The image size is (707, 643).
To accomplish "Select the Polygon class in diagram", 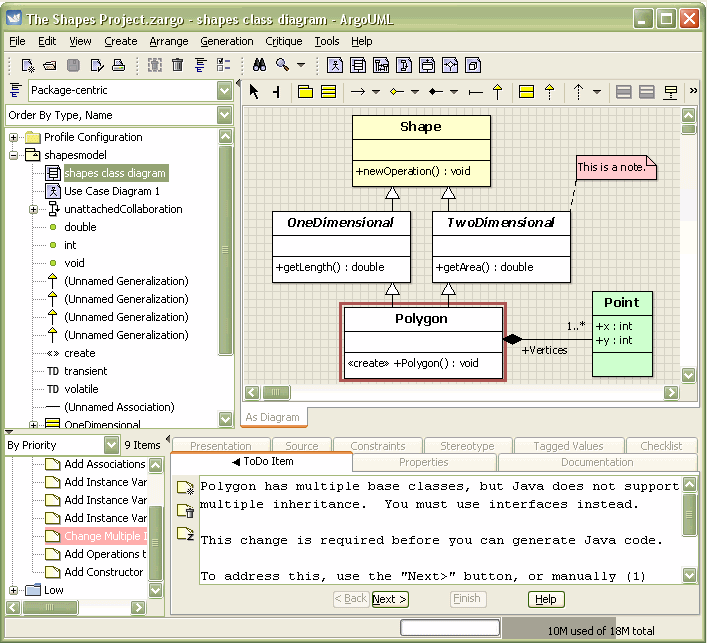I will [x=423, y=319].
